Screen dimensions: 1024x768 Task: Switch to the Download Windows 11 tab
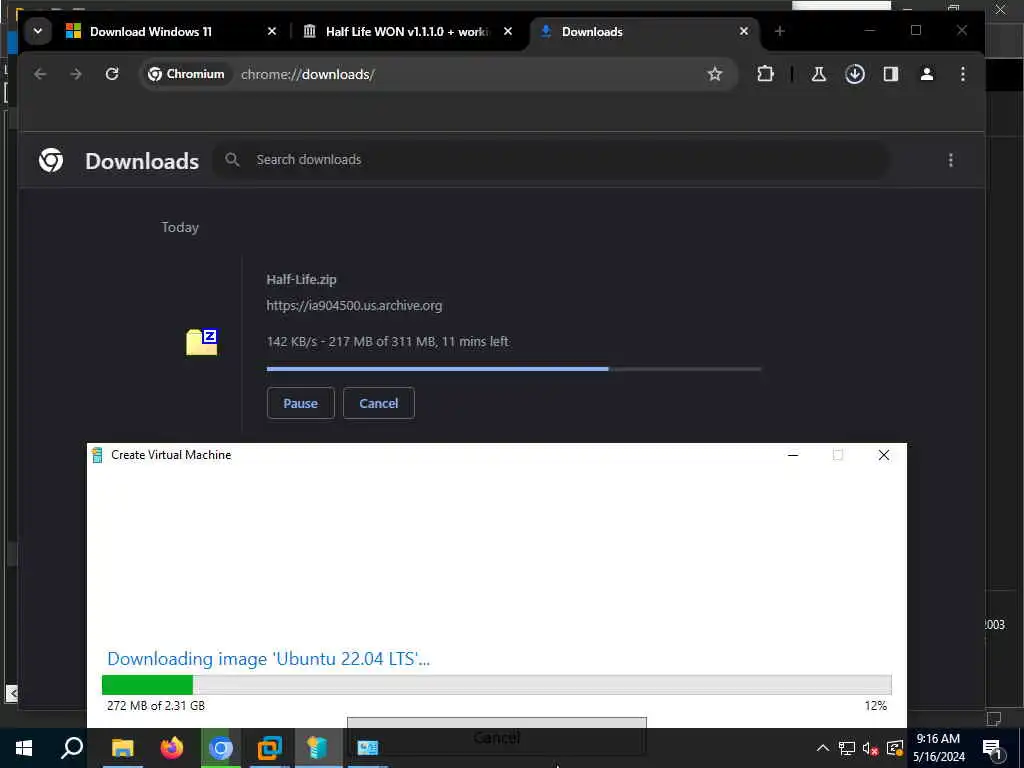(x=172, y=31)
